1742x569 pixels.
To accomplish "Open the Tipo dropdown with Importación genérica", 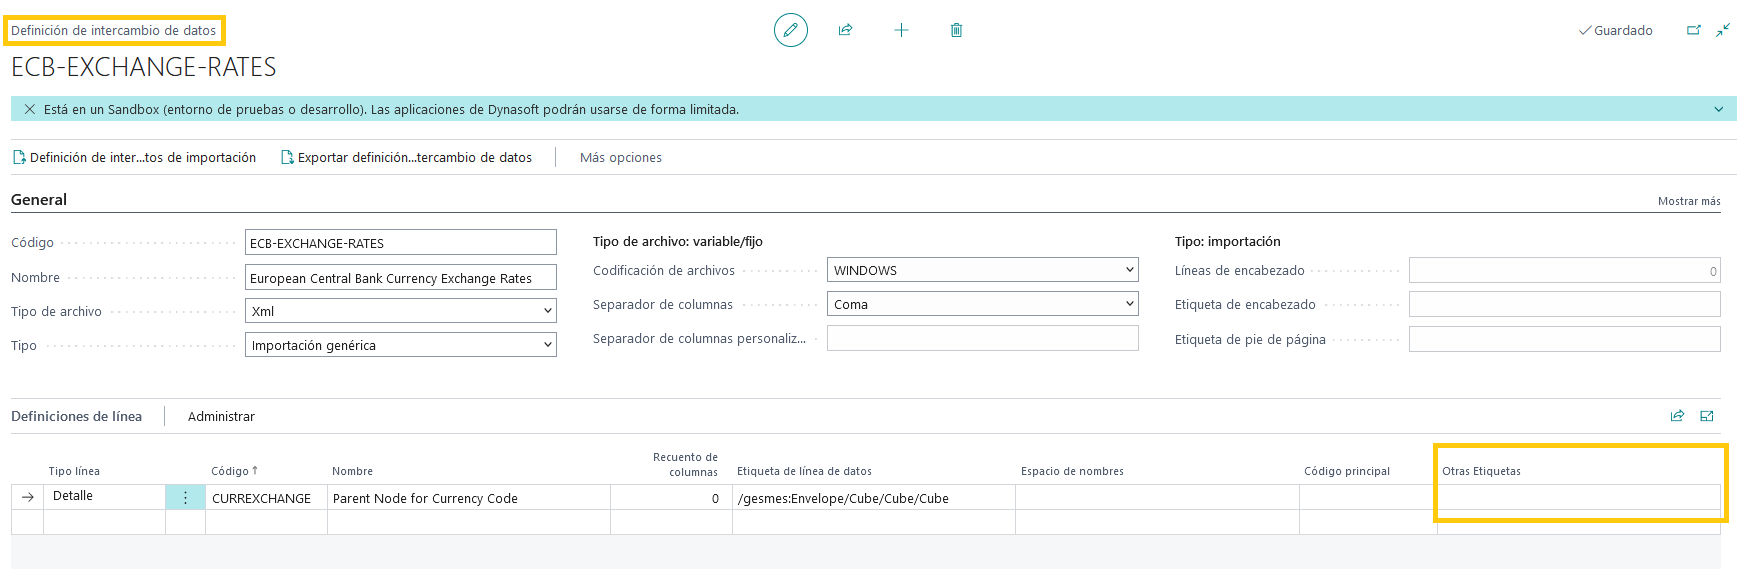I will (400, 345).
